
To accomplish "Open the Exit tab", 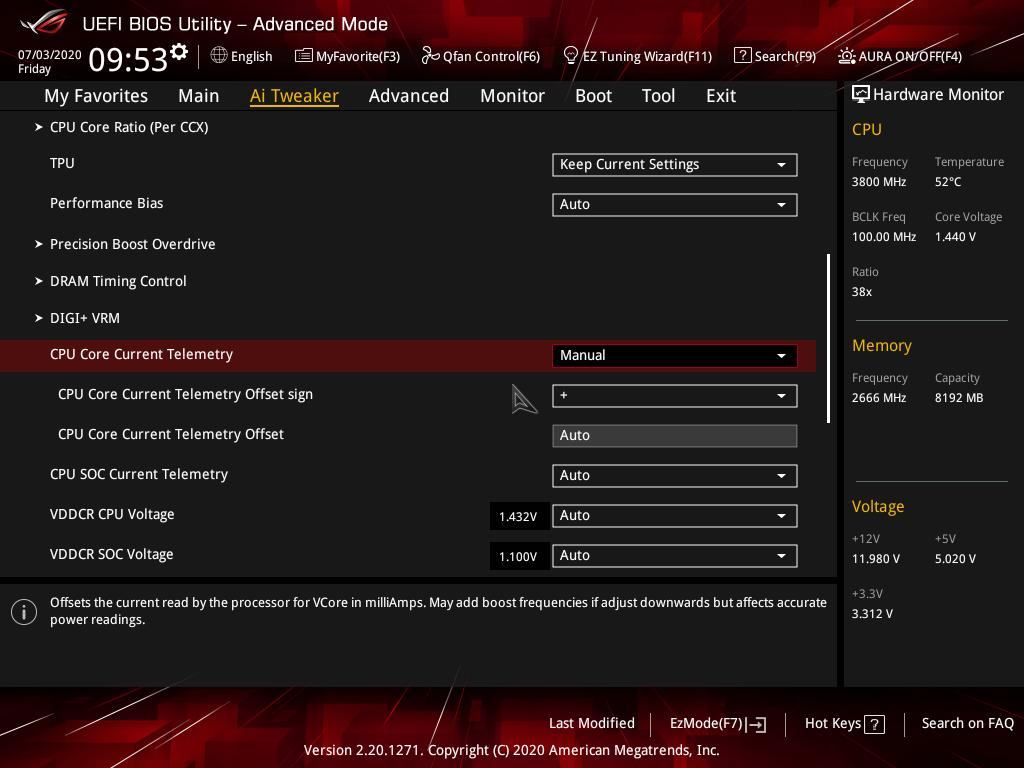I will point(721,95).
